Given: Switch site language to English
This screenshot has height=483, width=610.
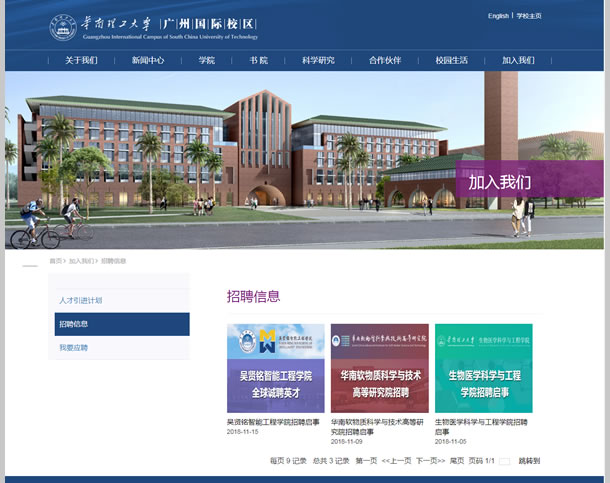Looking at the screenshot, I should (x=498, y=16).
